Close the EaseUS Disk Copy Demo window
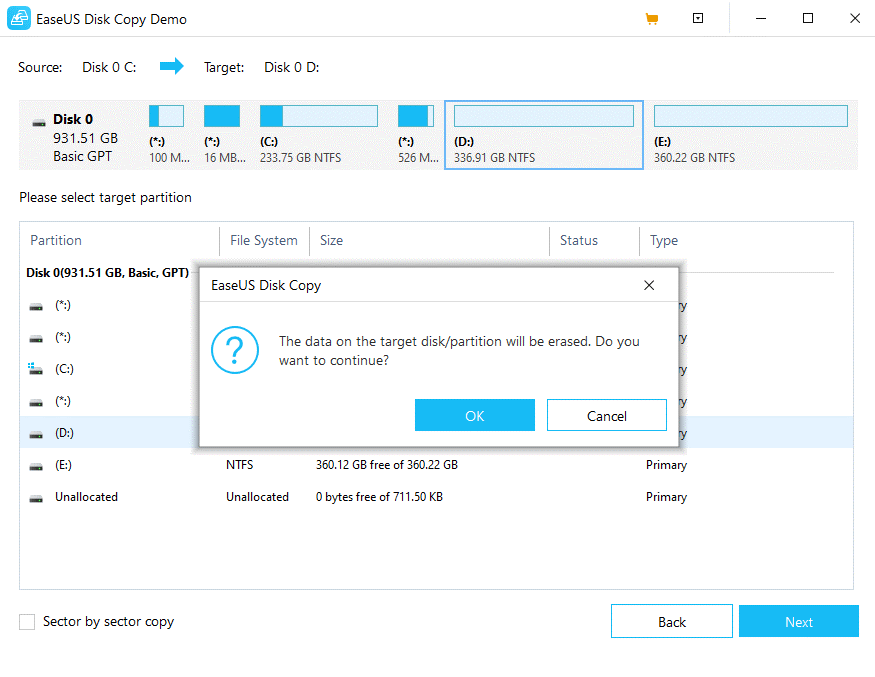 pos(854,18)
